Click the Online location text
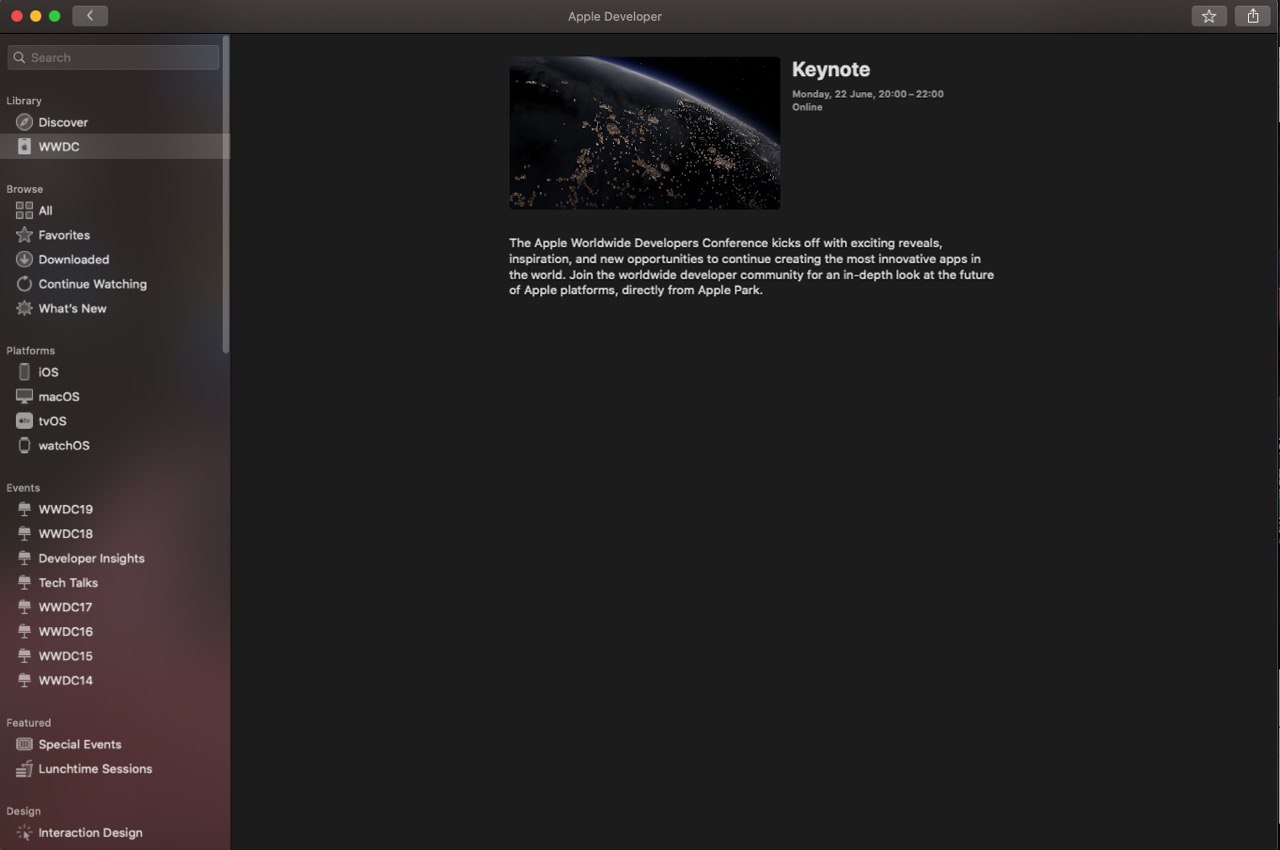This screenshot has width=1280, height=850. point(807,107)
